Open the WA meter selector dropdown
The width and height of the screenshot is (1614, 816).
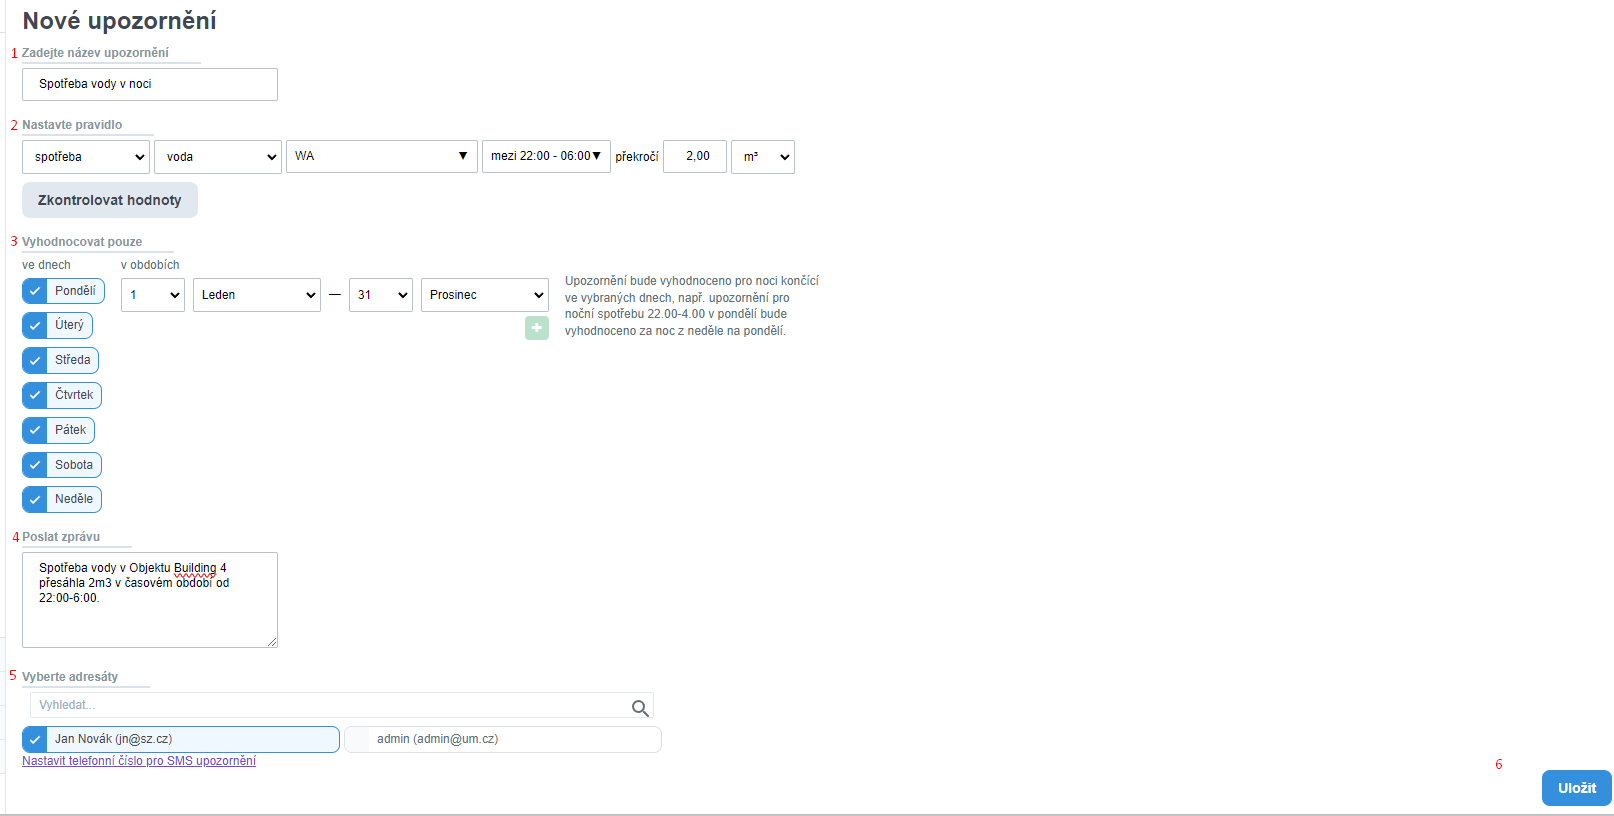(381, 156)
